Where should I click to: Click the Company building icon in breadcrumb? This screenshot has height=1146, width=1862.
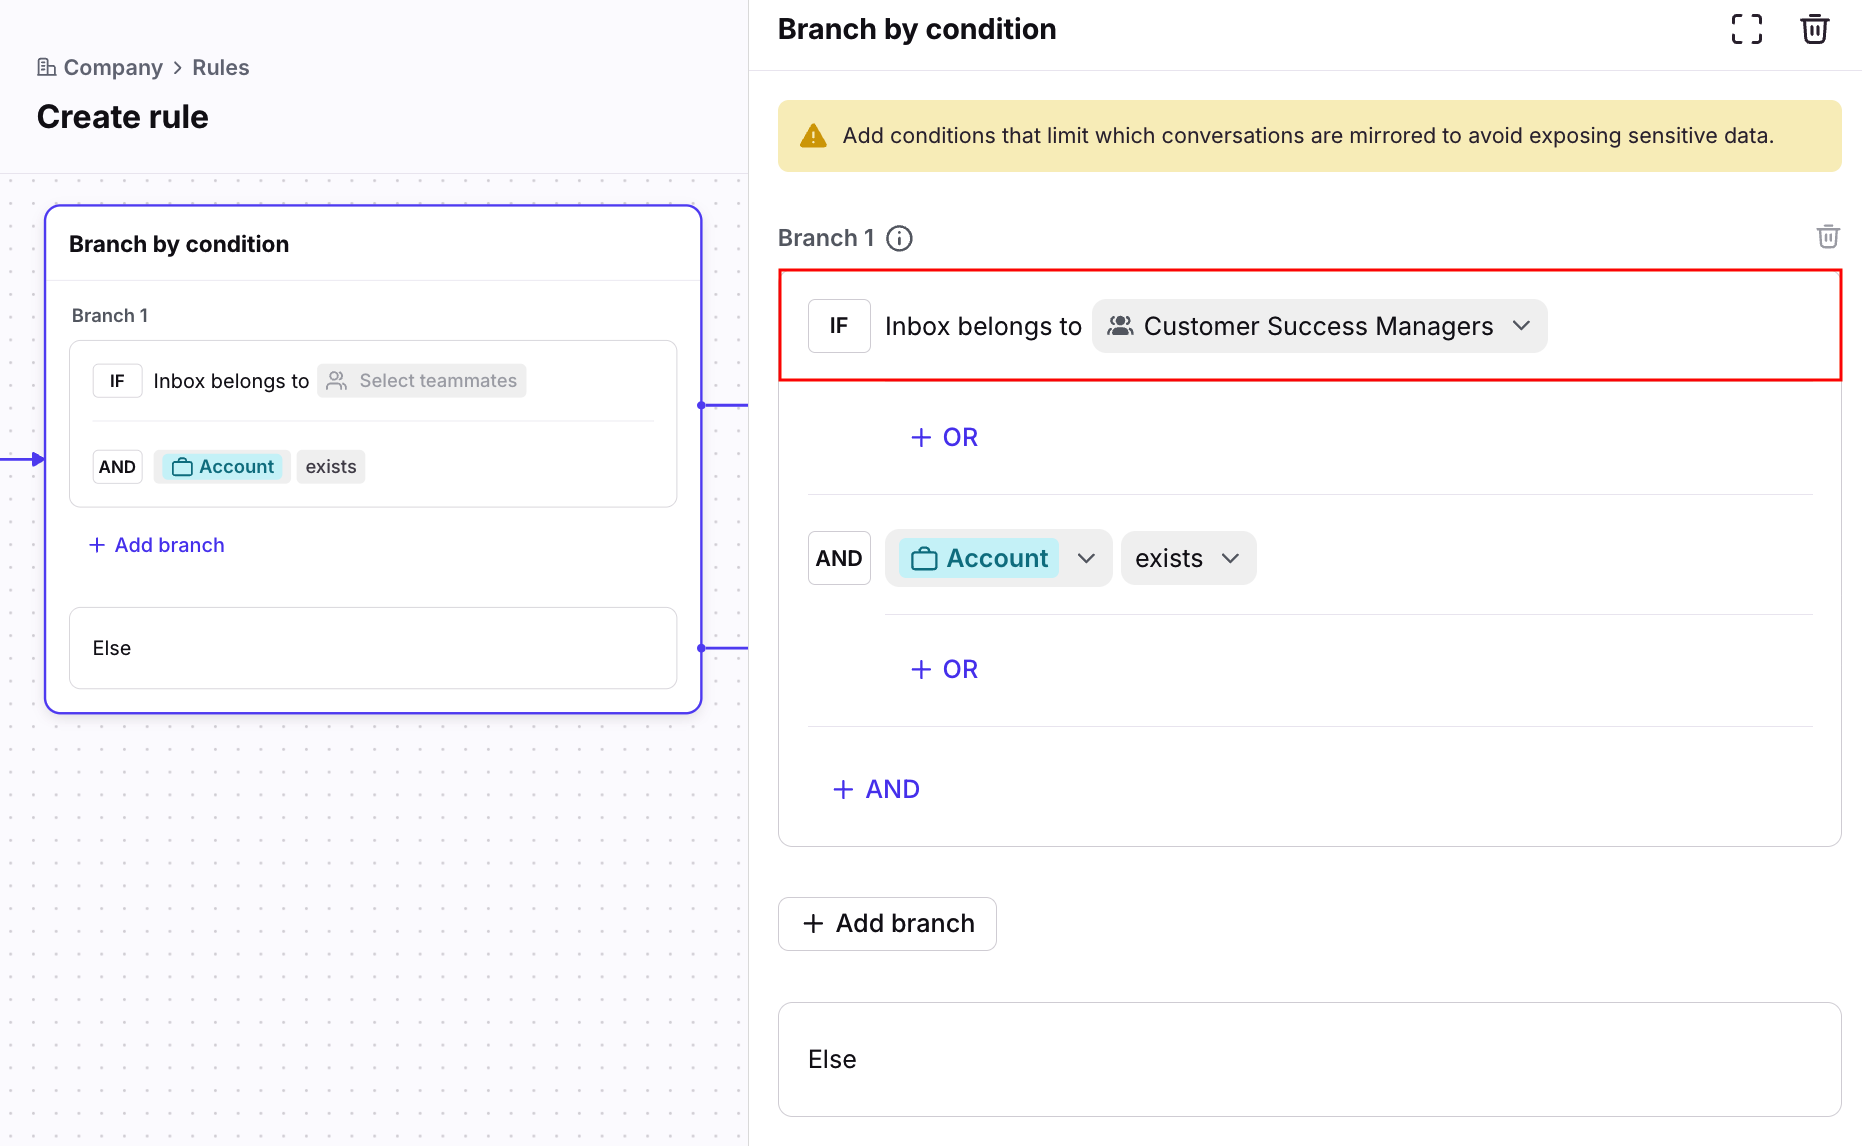click(46, 67)
